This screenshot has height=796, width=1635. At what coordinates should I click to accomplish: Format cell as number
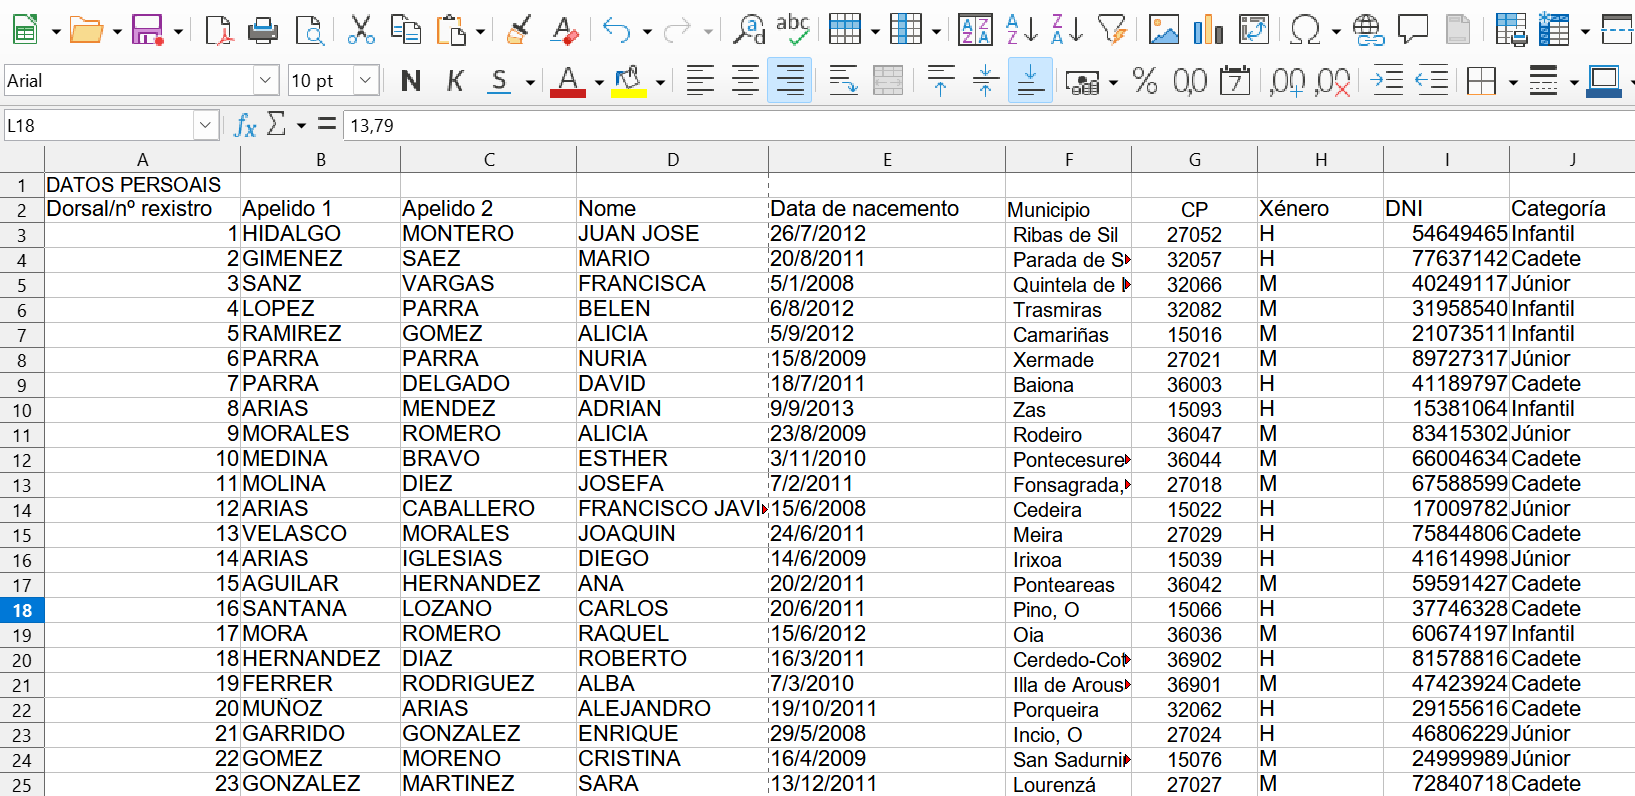[x=1190, y=81]
